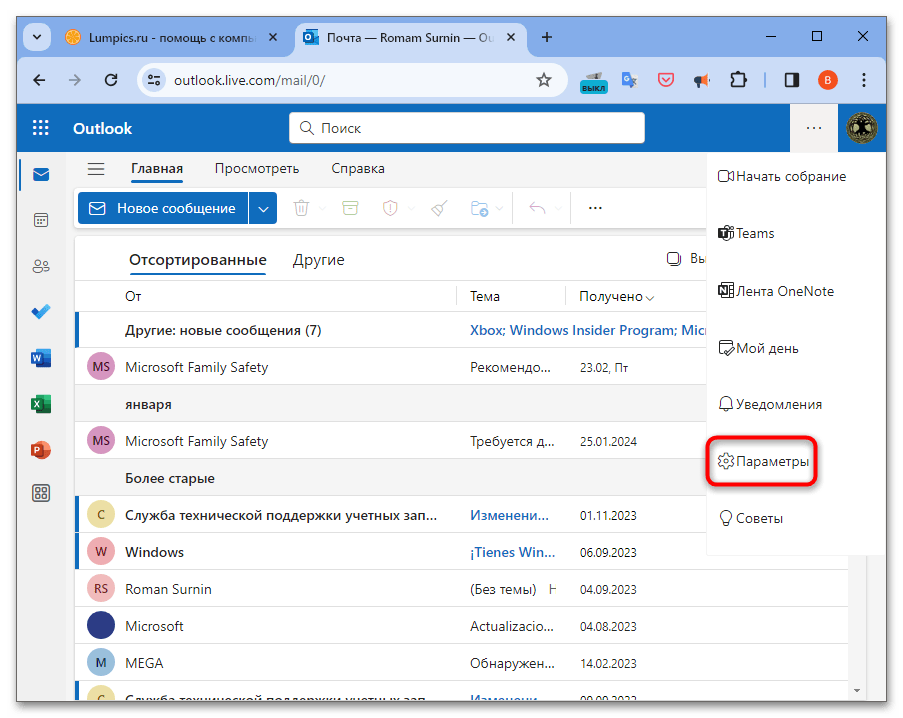Click the vertical scrollbar down arrow
This screenshot has width=903, height=718.
(857, 689)
